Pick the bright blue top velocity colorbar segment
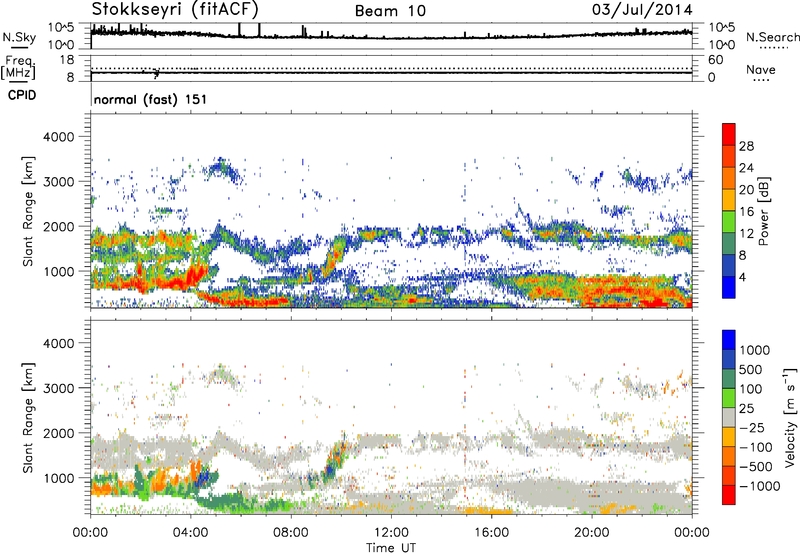 729,340
